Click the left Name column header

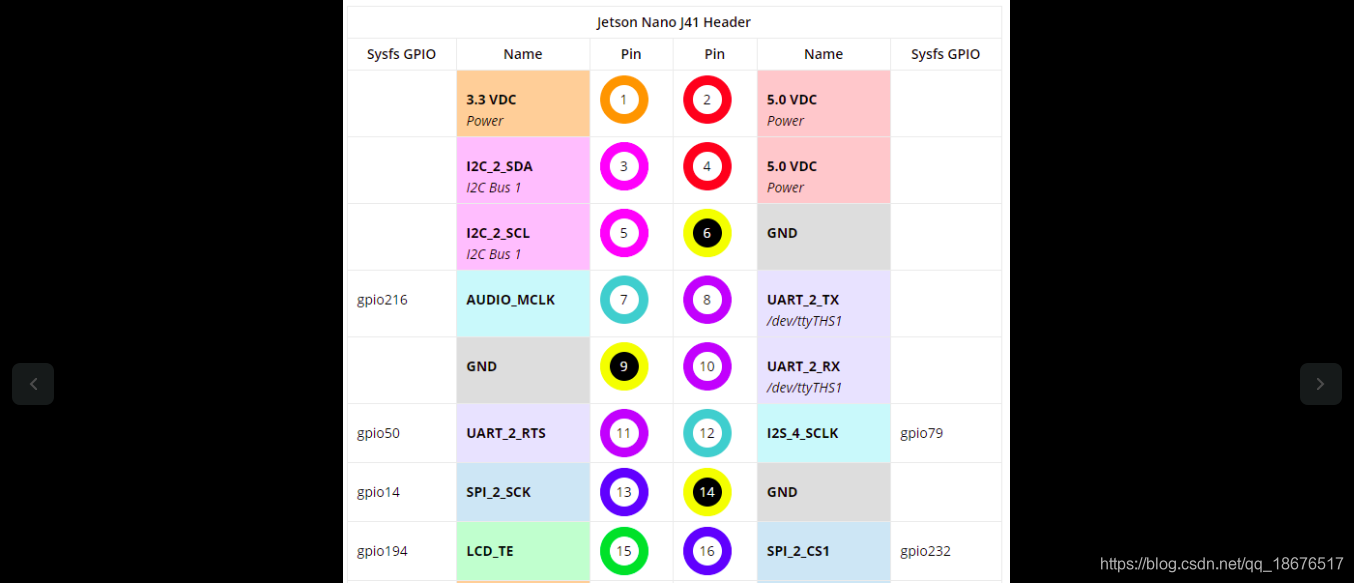(523, 54)
